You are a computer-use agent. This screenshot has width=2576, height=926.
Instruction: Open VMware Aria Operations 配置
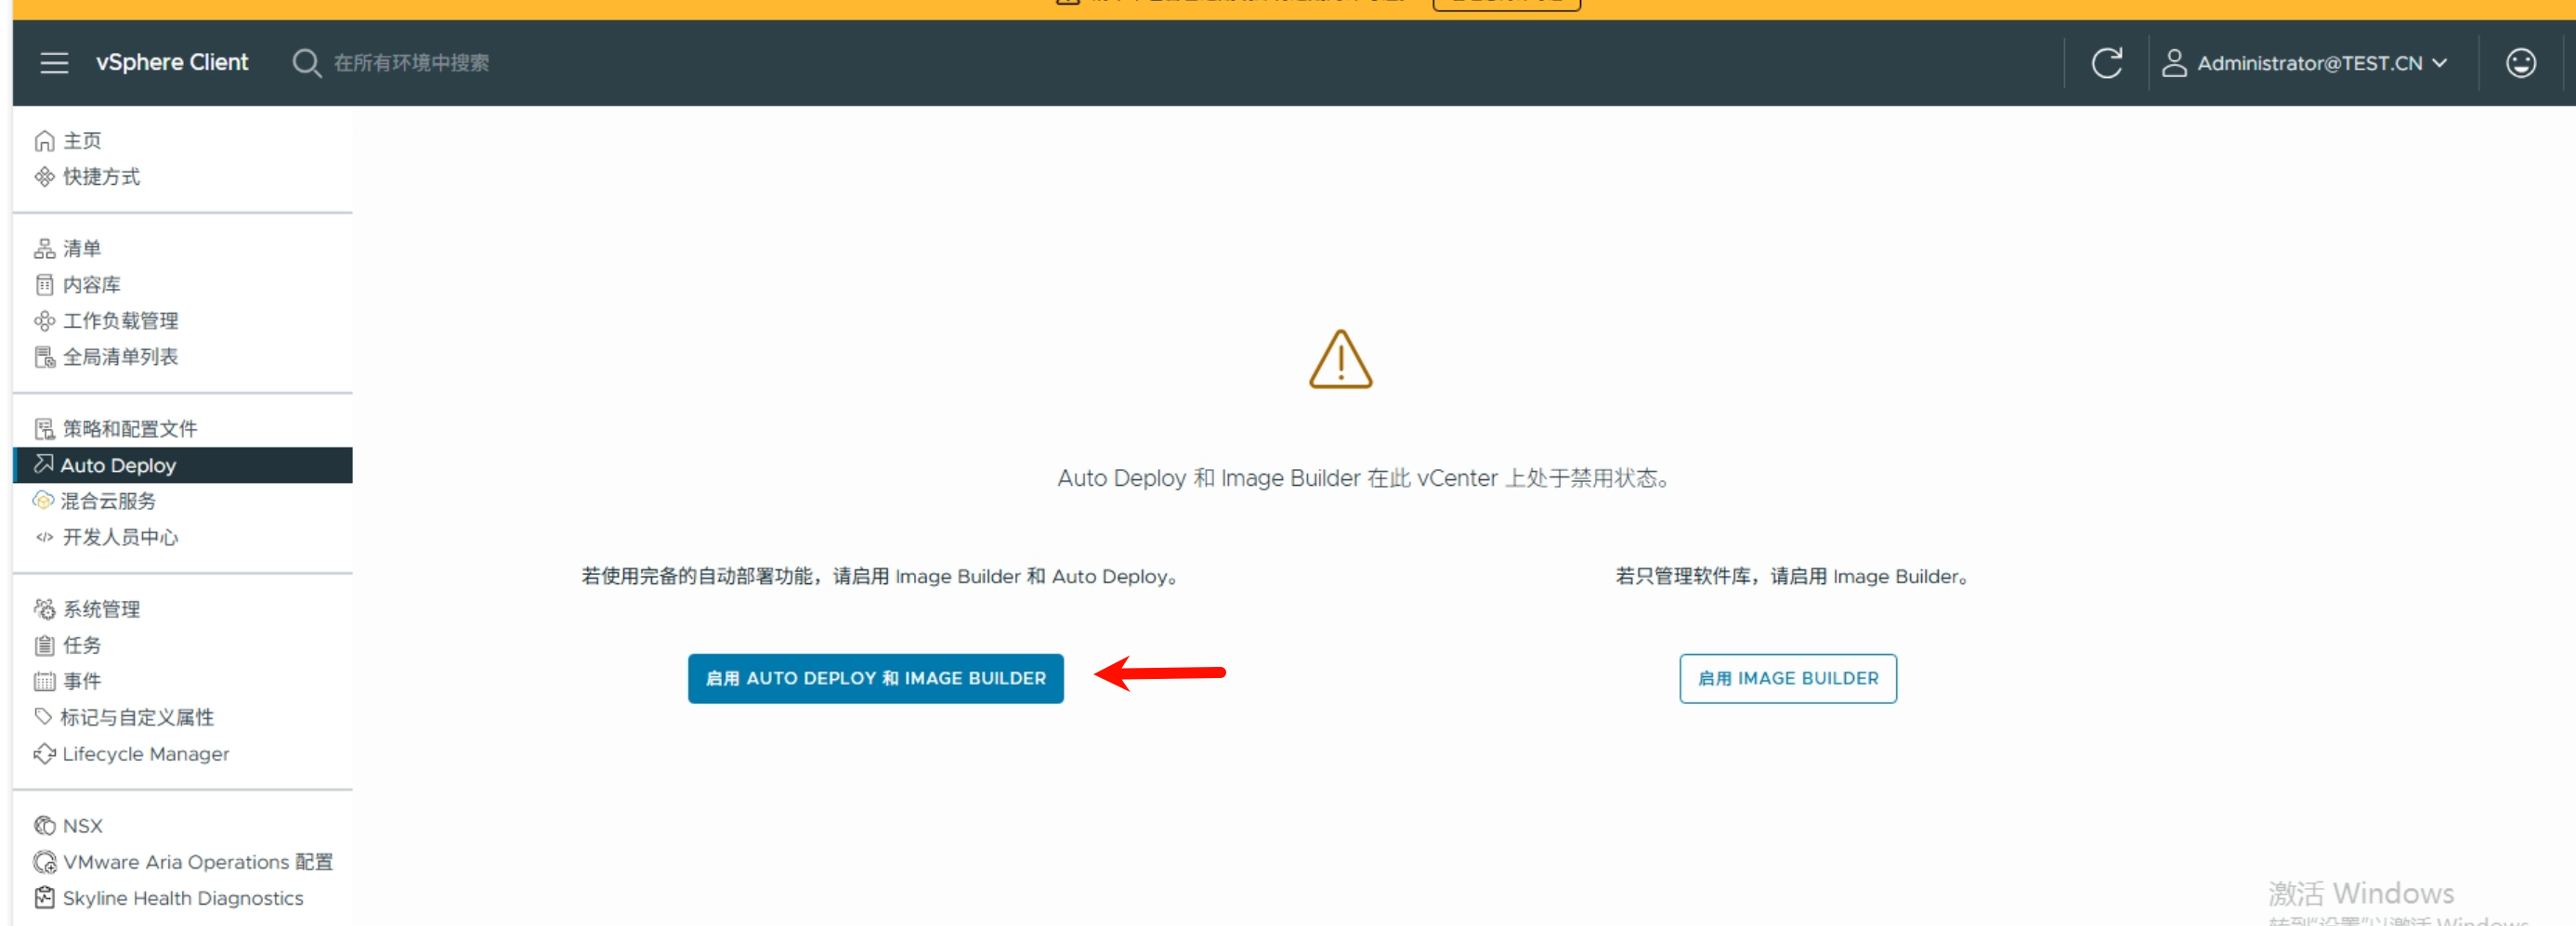tap(198, 862)
